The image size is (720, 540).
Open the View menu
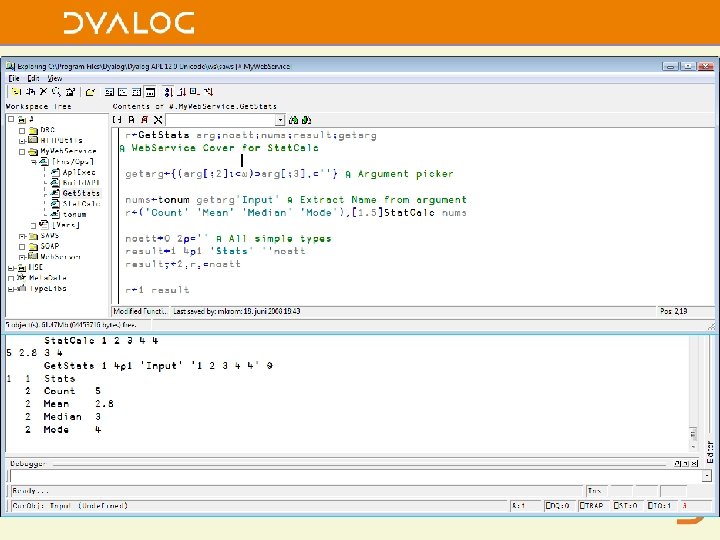55,79
